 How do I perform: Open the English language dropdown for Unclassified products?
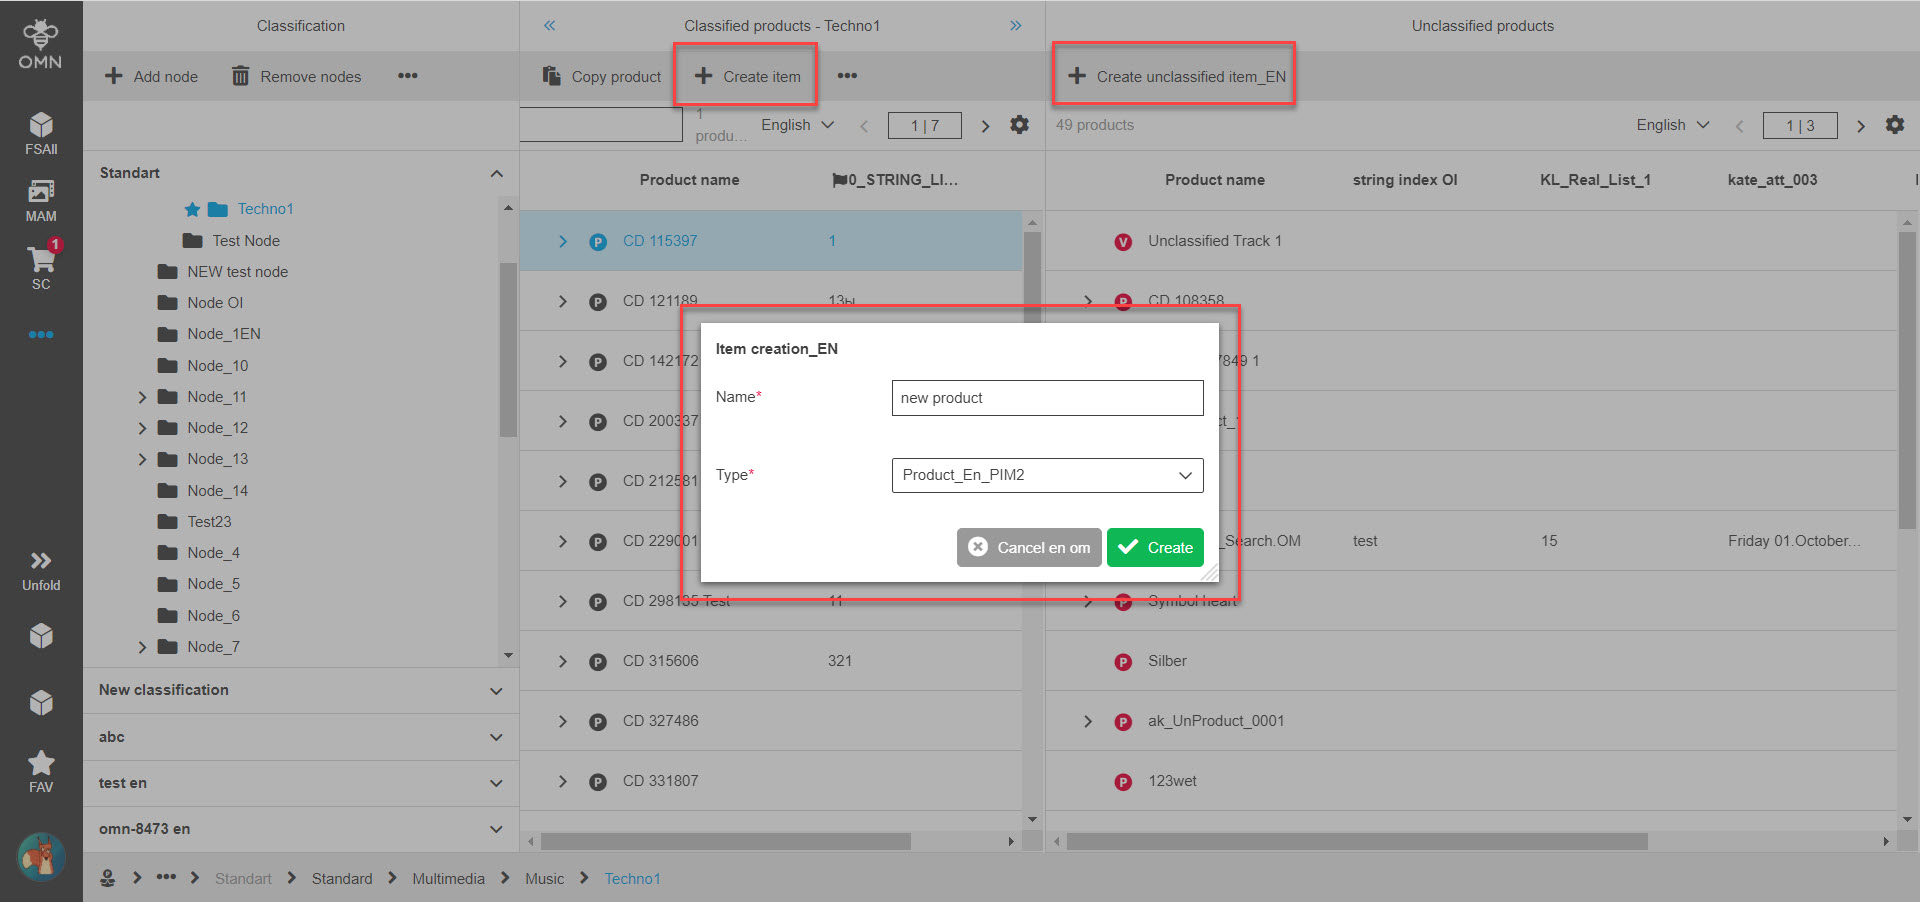coord(1671,124)
